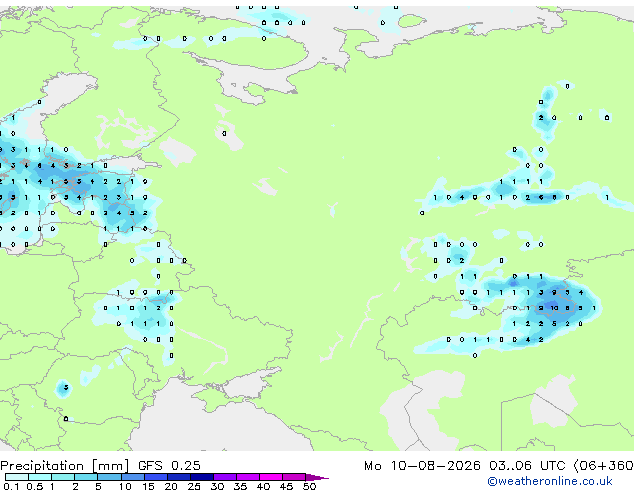Select the 'Precipitation [mm]' title text
Viewport: 634px width, 490px height.
tap(65, 466)
